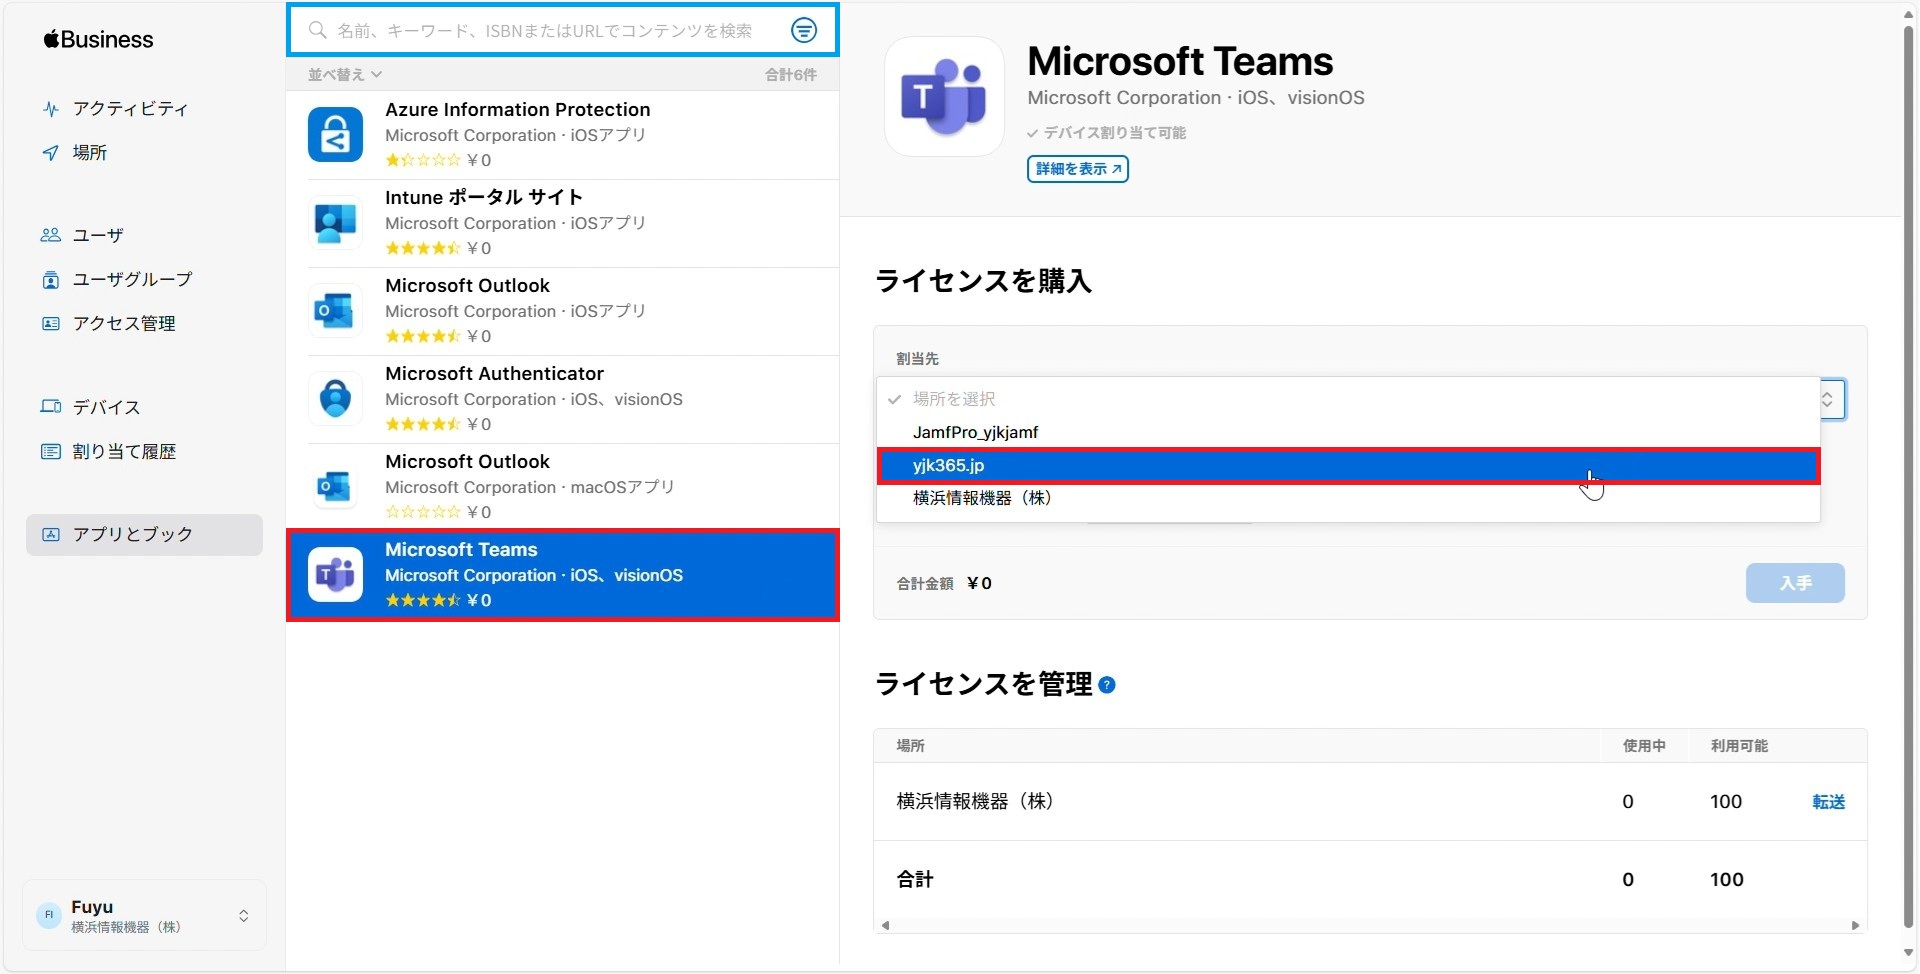1920x974 pixels.
Task: Click the large Microsoft Teams logo
Action: (944, 97)
